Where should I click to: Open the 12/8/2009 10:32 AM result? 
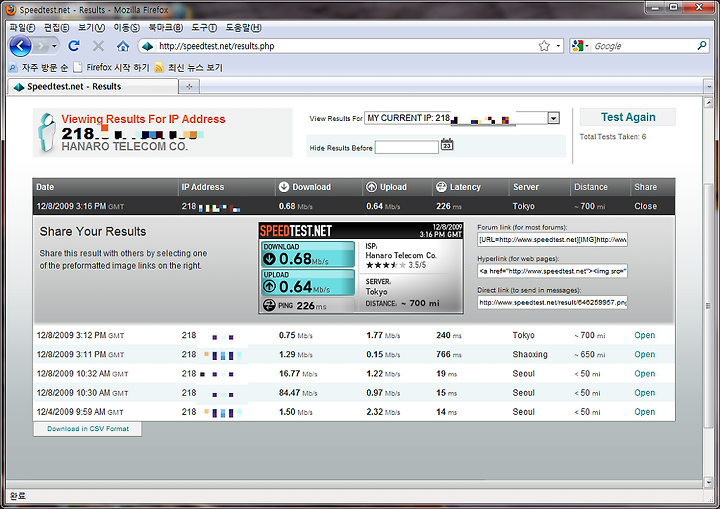pos(645,374)
